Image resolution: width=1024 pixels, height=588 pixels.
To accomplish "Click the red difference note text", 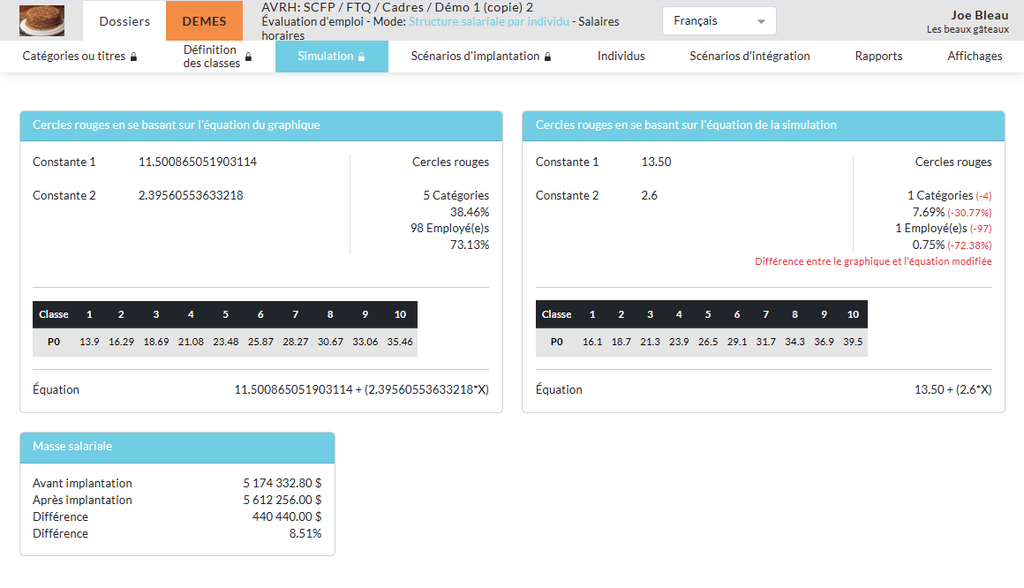I will coord(873,261).
